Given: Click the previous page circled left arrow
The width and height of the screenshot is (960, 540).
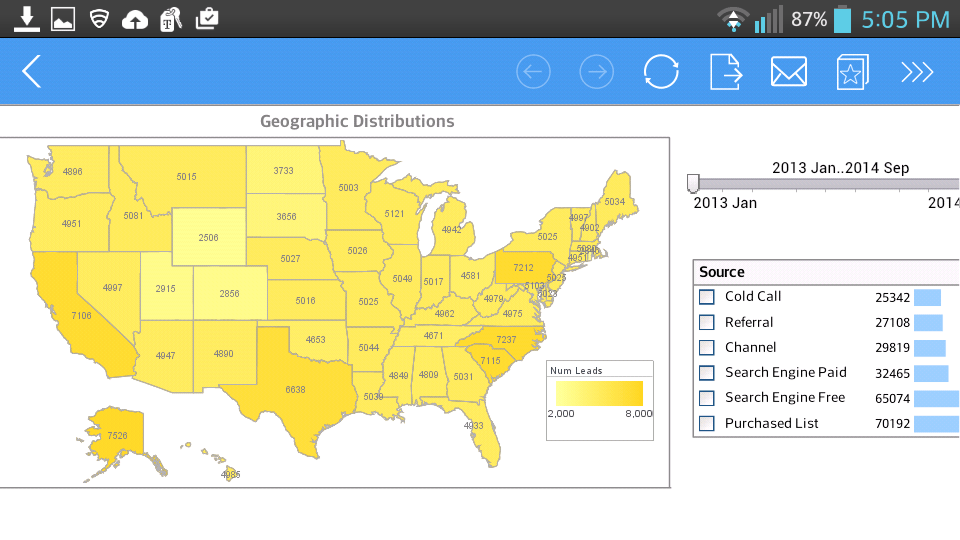Looking at the screenshot, I should tap(533, 72).
